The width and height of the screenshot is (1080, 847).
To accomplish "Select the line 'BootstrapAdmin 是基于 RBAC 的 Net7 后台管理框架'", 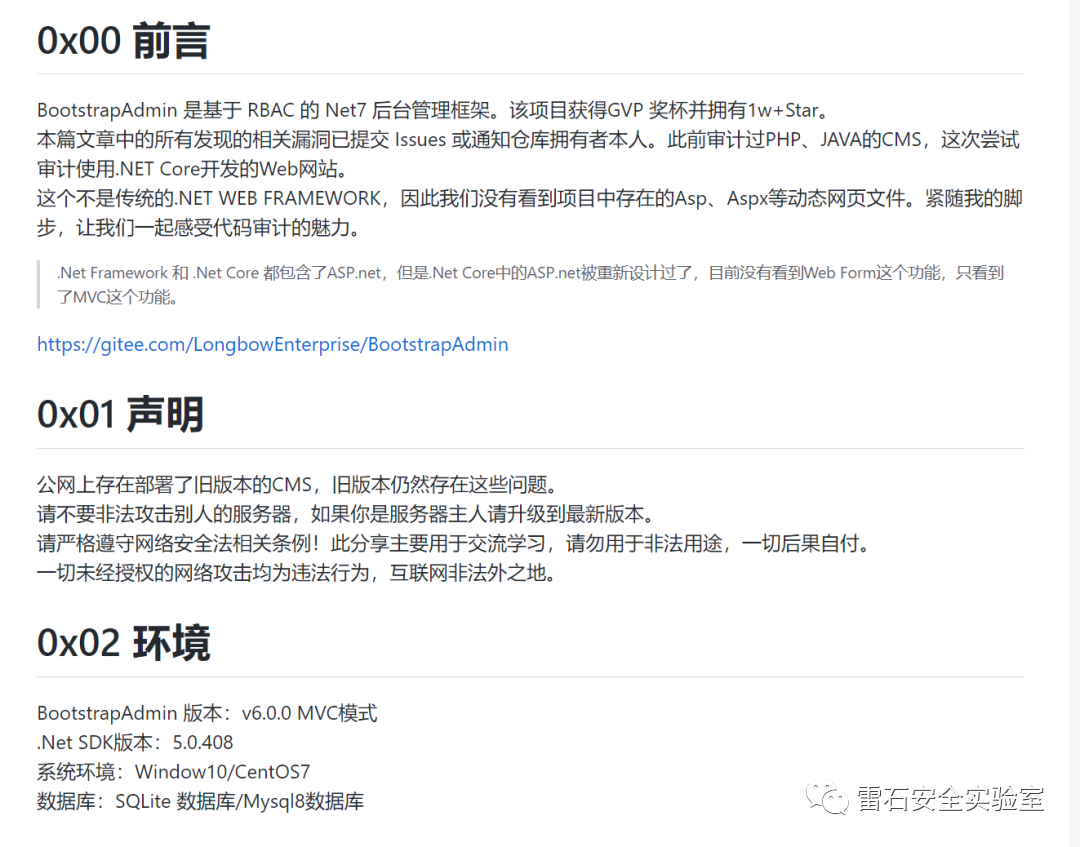I will click(435, 110).
